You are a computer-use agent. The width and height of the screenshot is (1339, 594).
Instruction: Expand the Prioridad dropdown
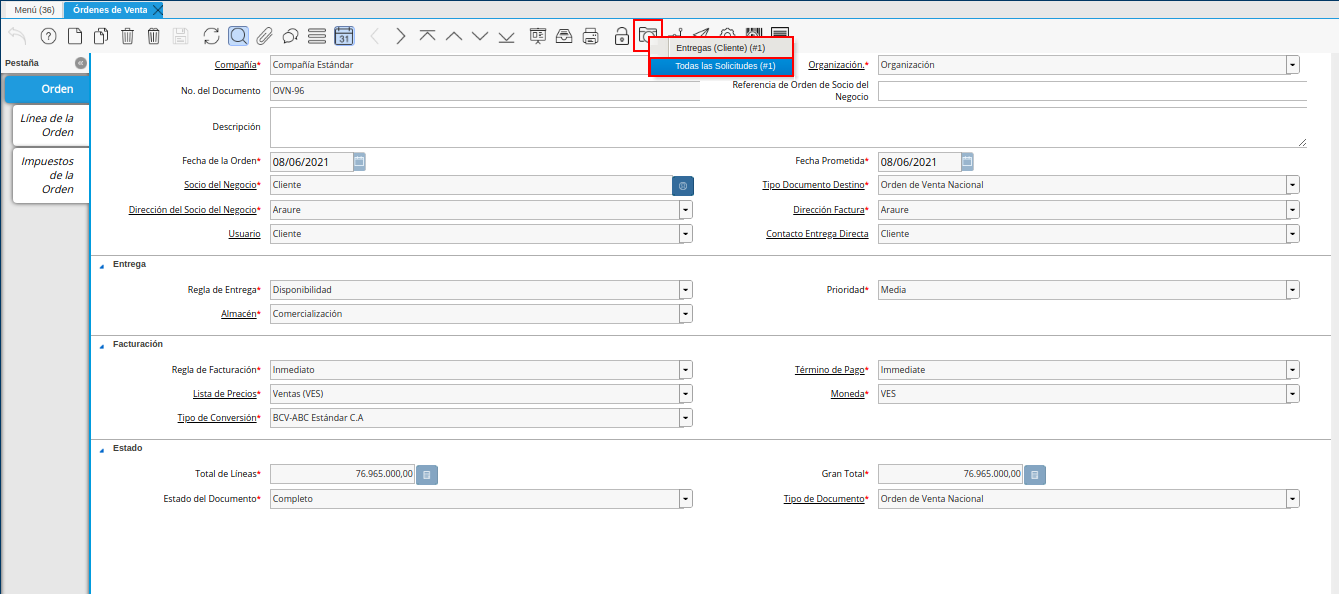coord(1293,290)
